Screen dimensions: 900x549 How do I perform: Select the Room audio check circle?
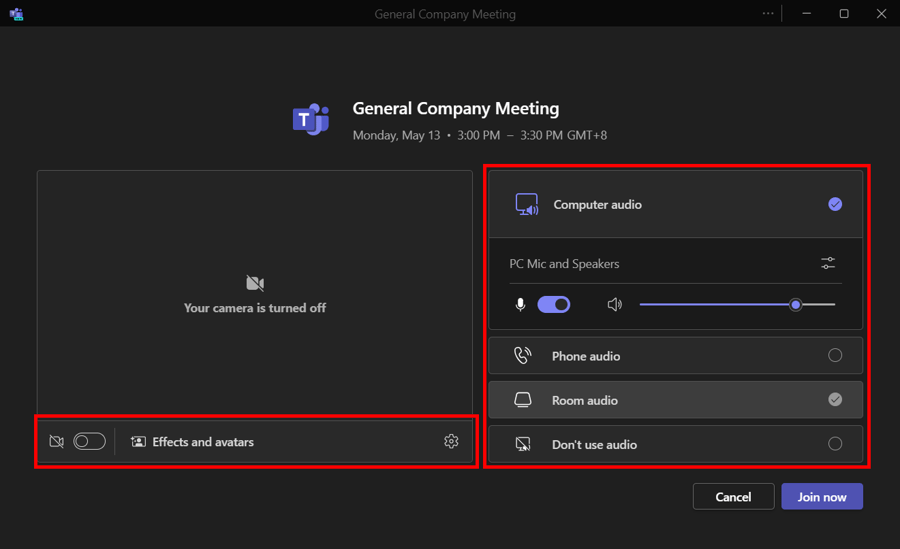835,399
